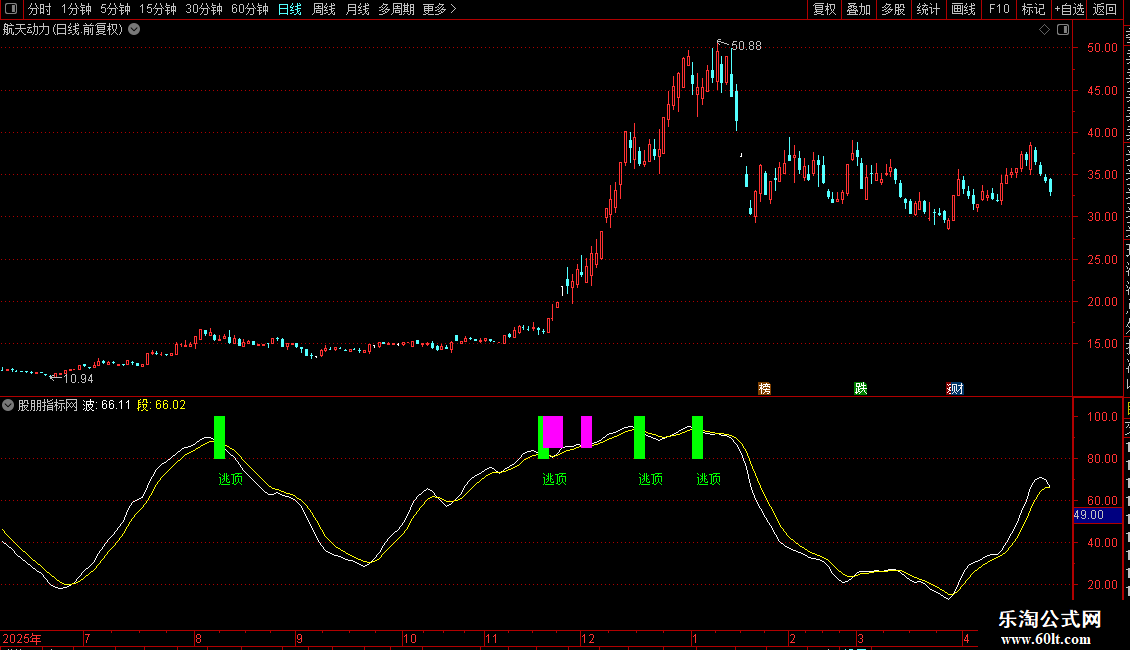Click month 12 on the time axis
Image resolution: width=1130 pixels, height=650 pixels.
(588, 638)
